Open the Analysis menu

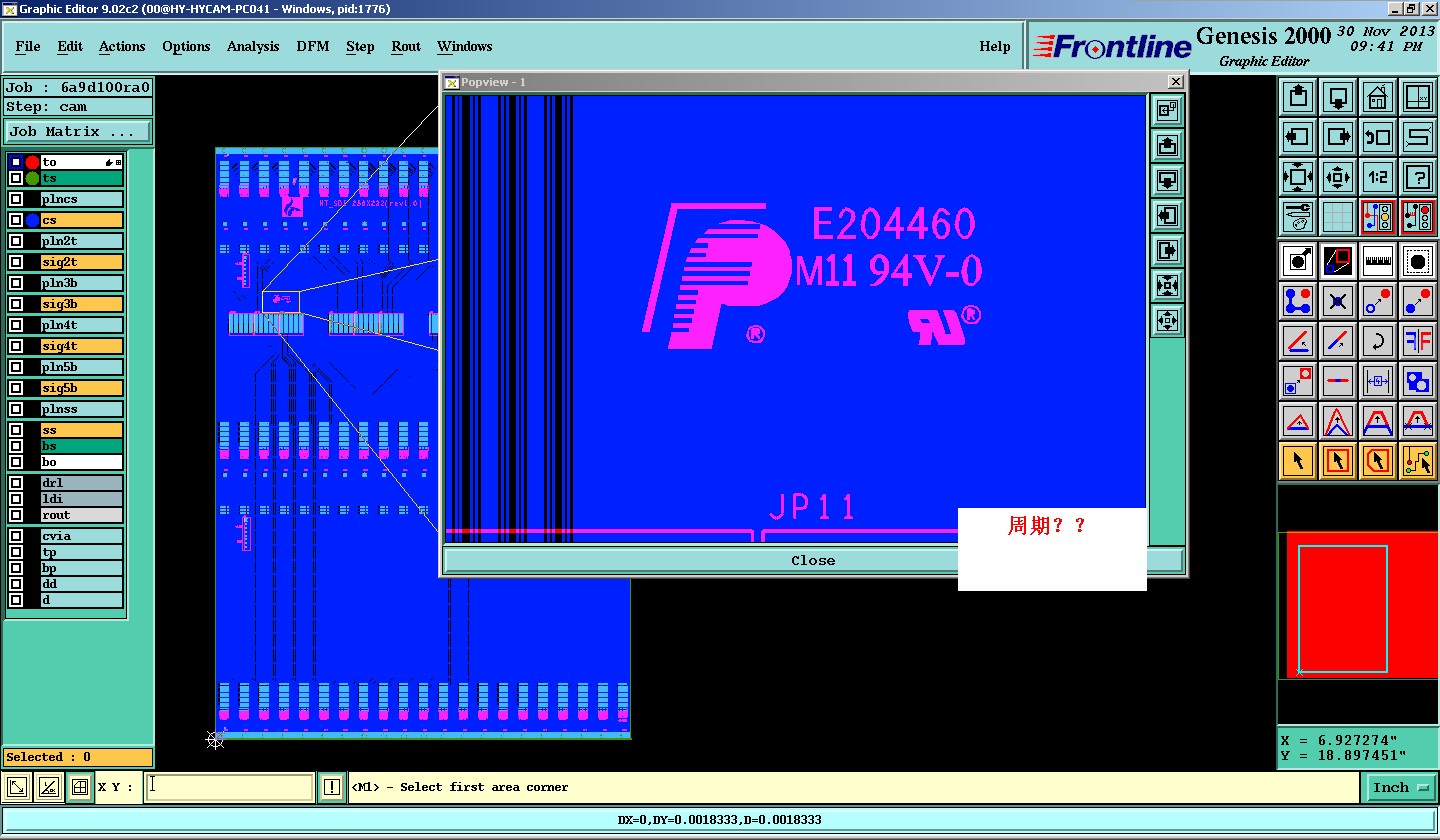253,46
